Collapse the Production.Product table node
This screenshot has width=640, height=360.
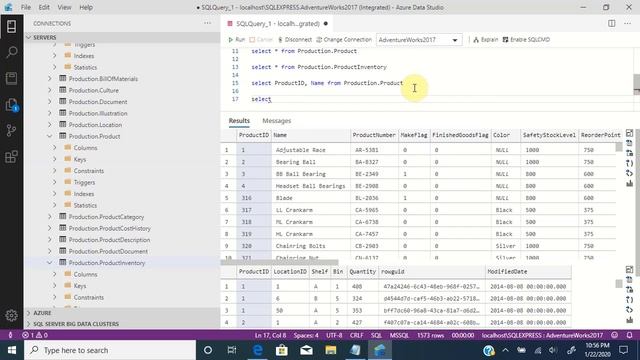49,136
